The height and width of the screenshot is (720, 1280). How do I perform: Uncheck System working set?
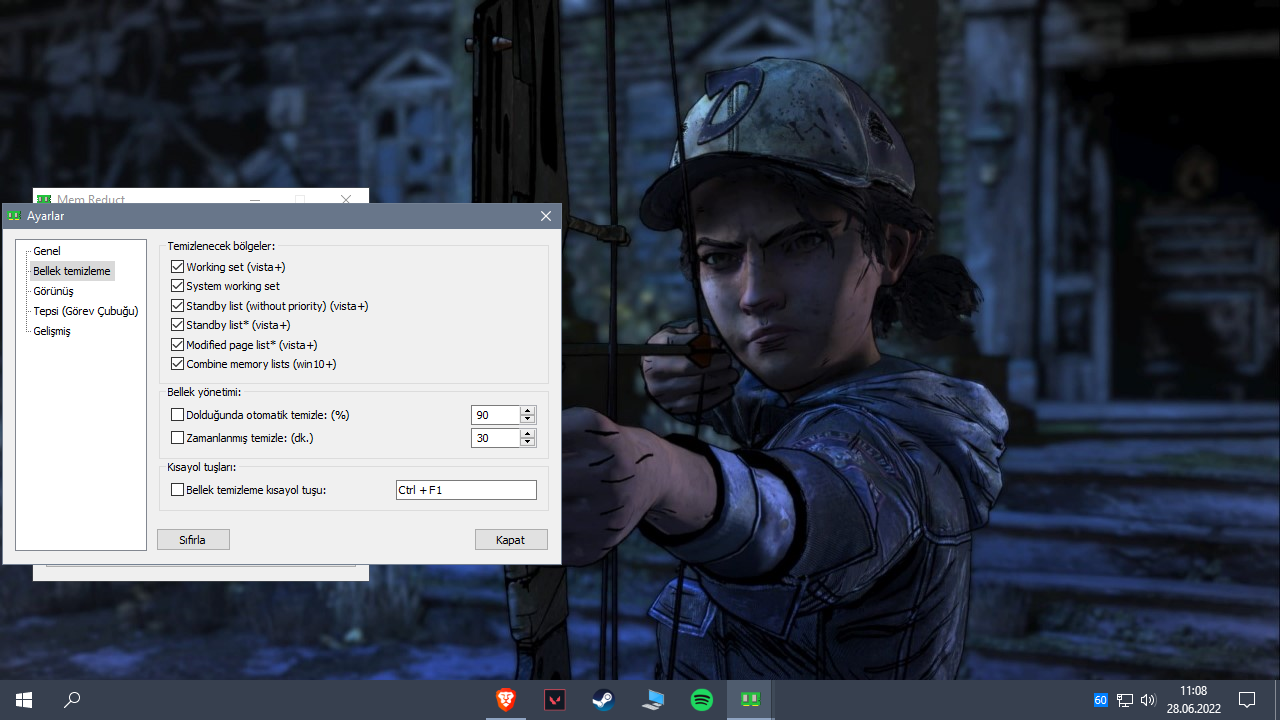click(178, 286)
